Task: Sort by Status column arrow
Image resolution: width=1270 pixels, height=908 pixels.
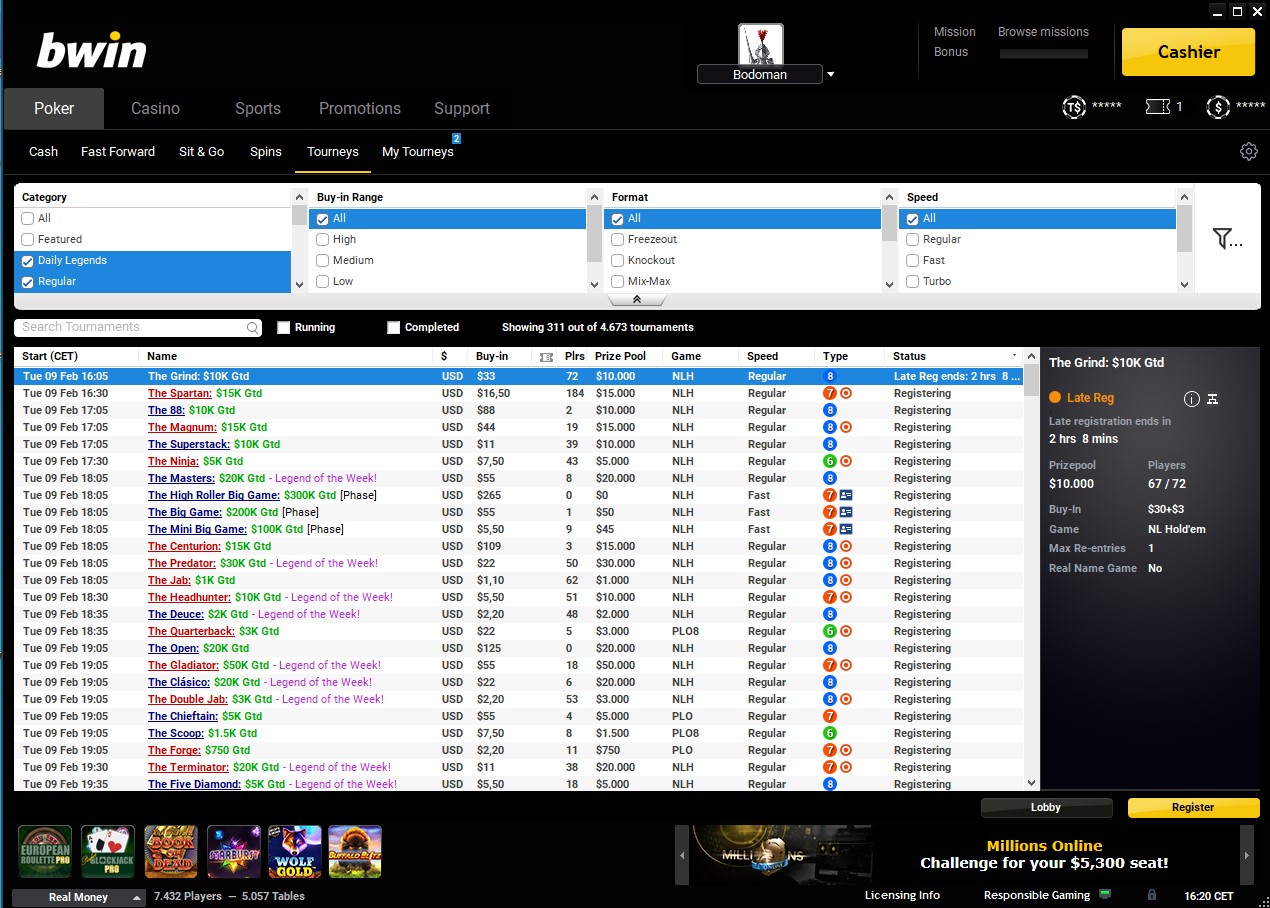Action: click(1015, 357)
